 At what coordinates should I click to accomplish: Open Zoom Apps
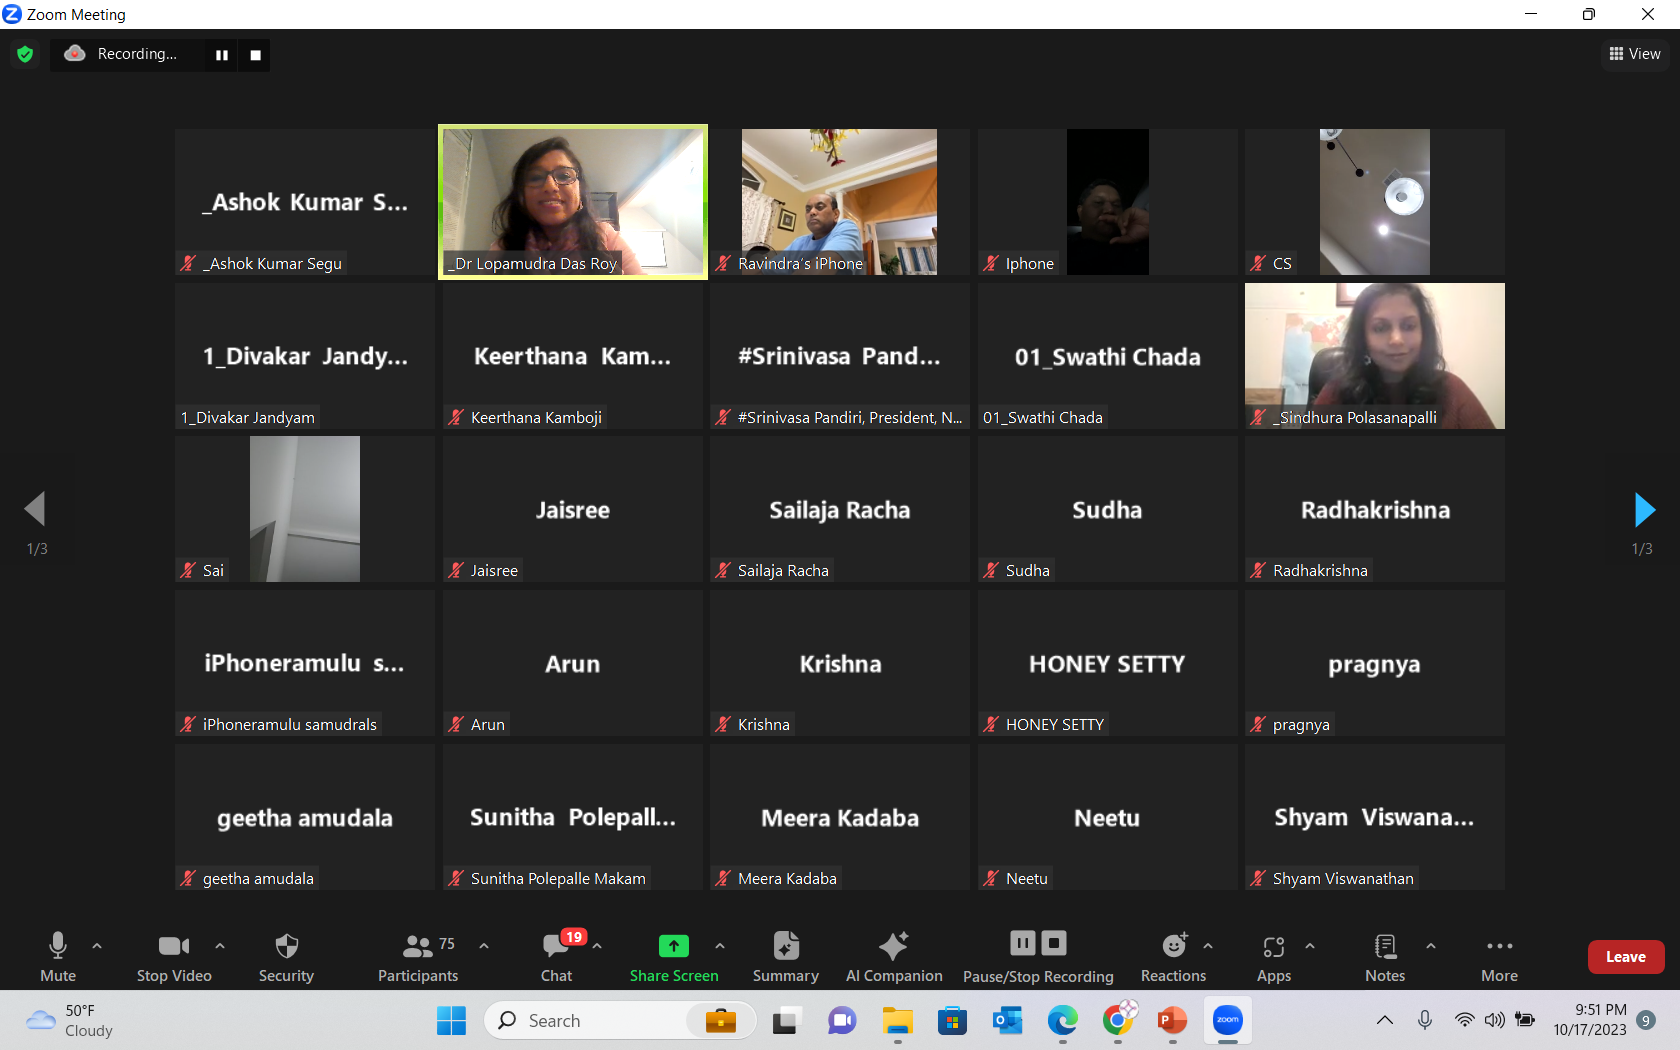1274,957
